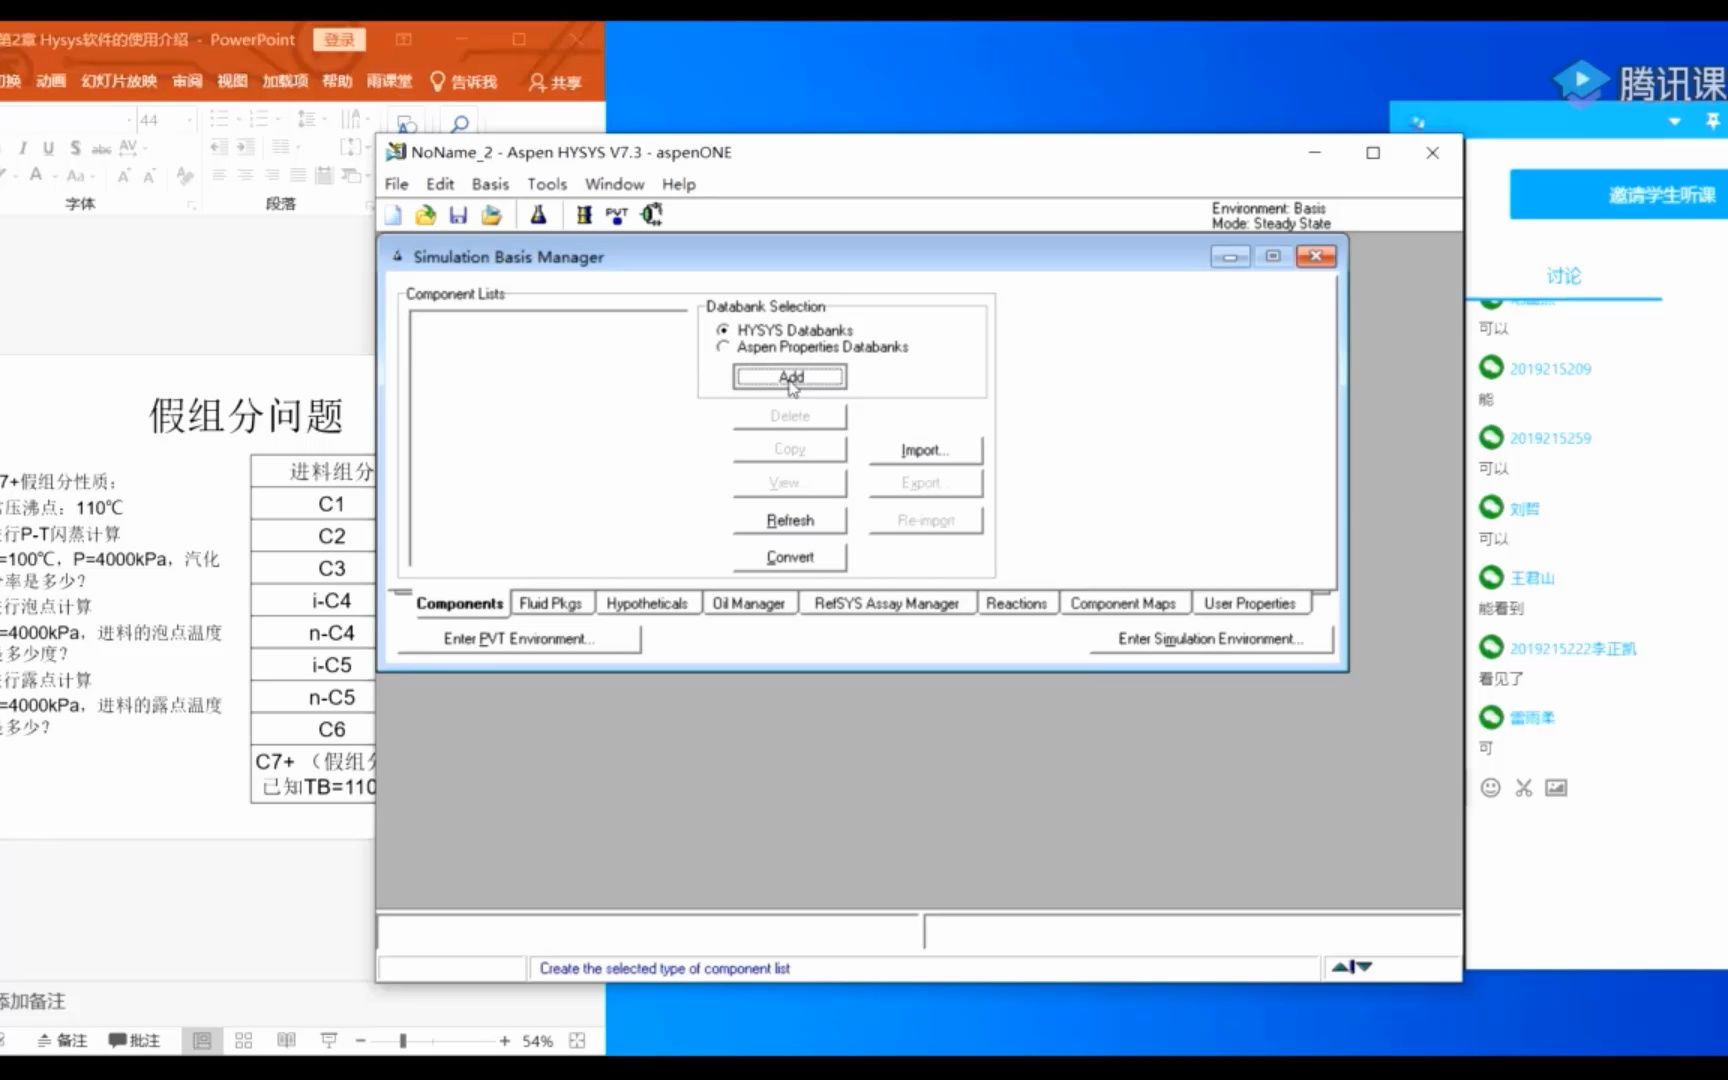Click the Slide Show ribbon tab in PowerPoint
The height and width of the screenshot is (1080, 1728).
[119, 81]
